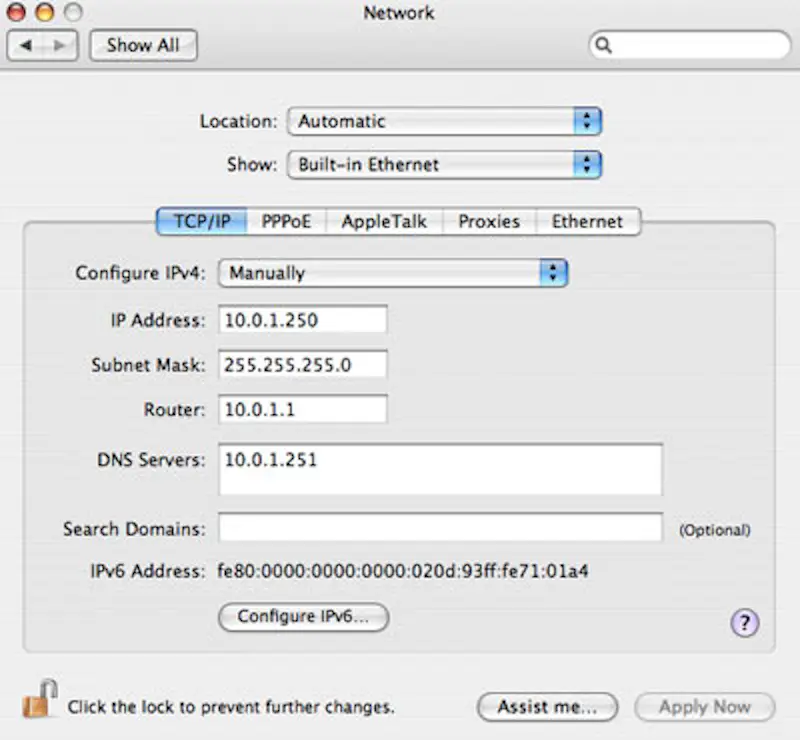The height and width of the screenshot is (740, 800).
Task: Open the Proxies tab
Action: pyautogui.click(x=489, y=221)
